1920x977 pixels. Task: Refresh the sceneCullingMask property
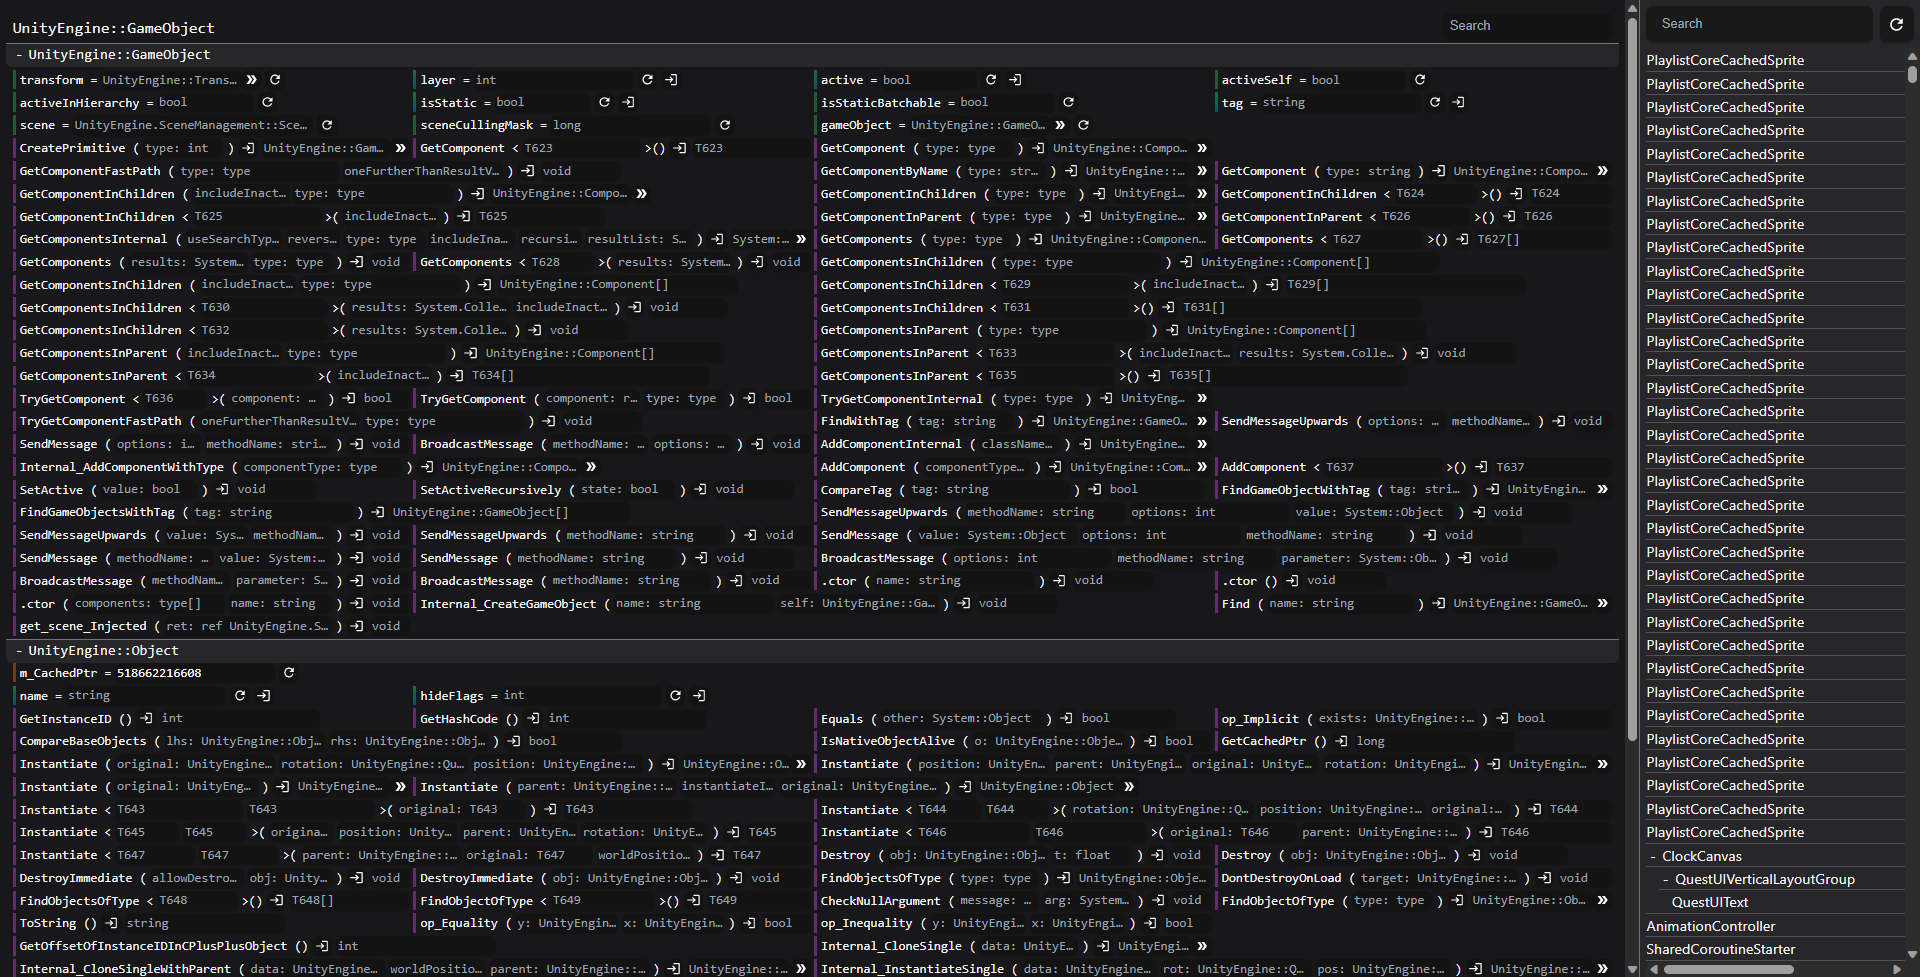(x=725, y=125)
